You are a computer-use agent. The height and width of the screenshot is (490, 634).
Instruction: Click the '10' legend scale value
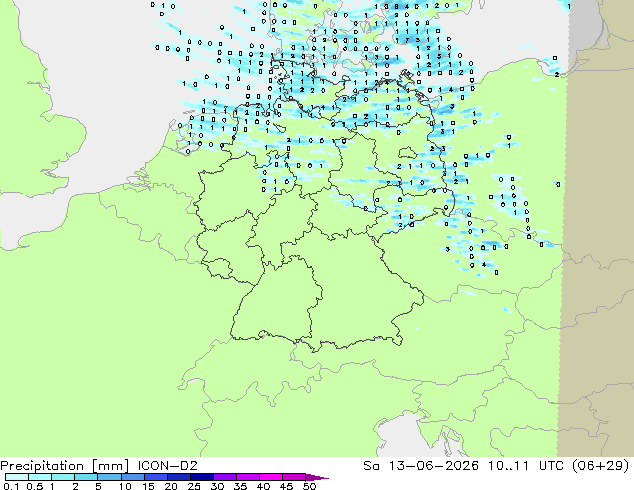click(125, 486)
